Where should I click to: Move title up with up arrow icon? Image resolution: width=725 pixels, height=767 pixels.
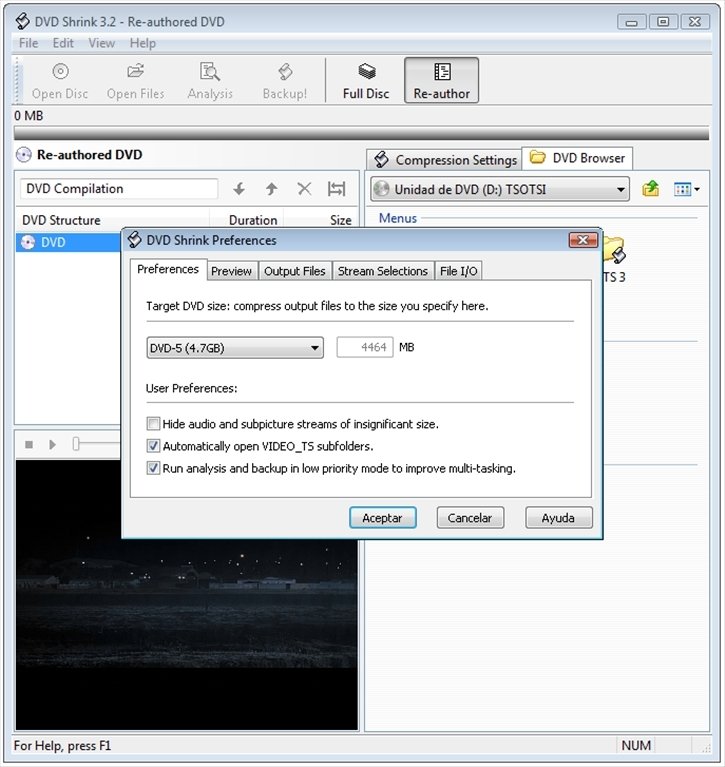(x=272, y=189)
